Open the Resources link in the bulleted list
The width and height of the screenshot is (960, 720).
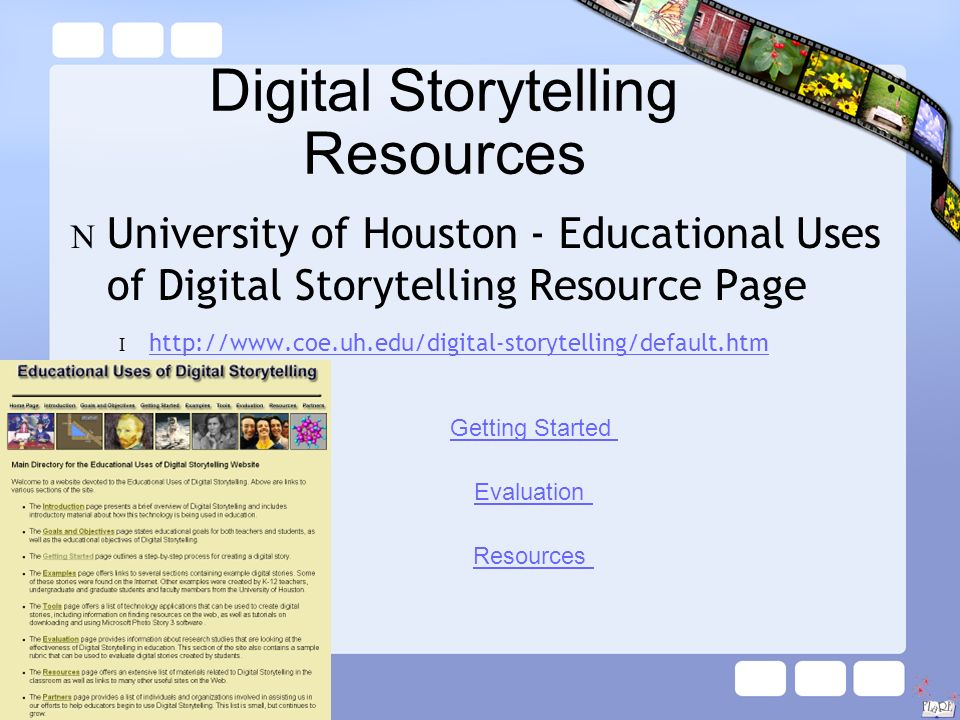coord(61,672)
